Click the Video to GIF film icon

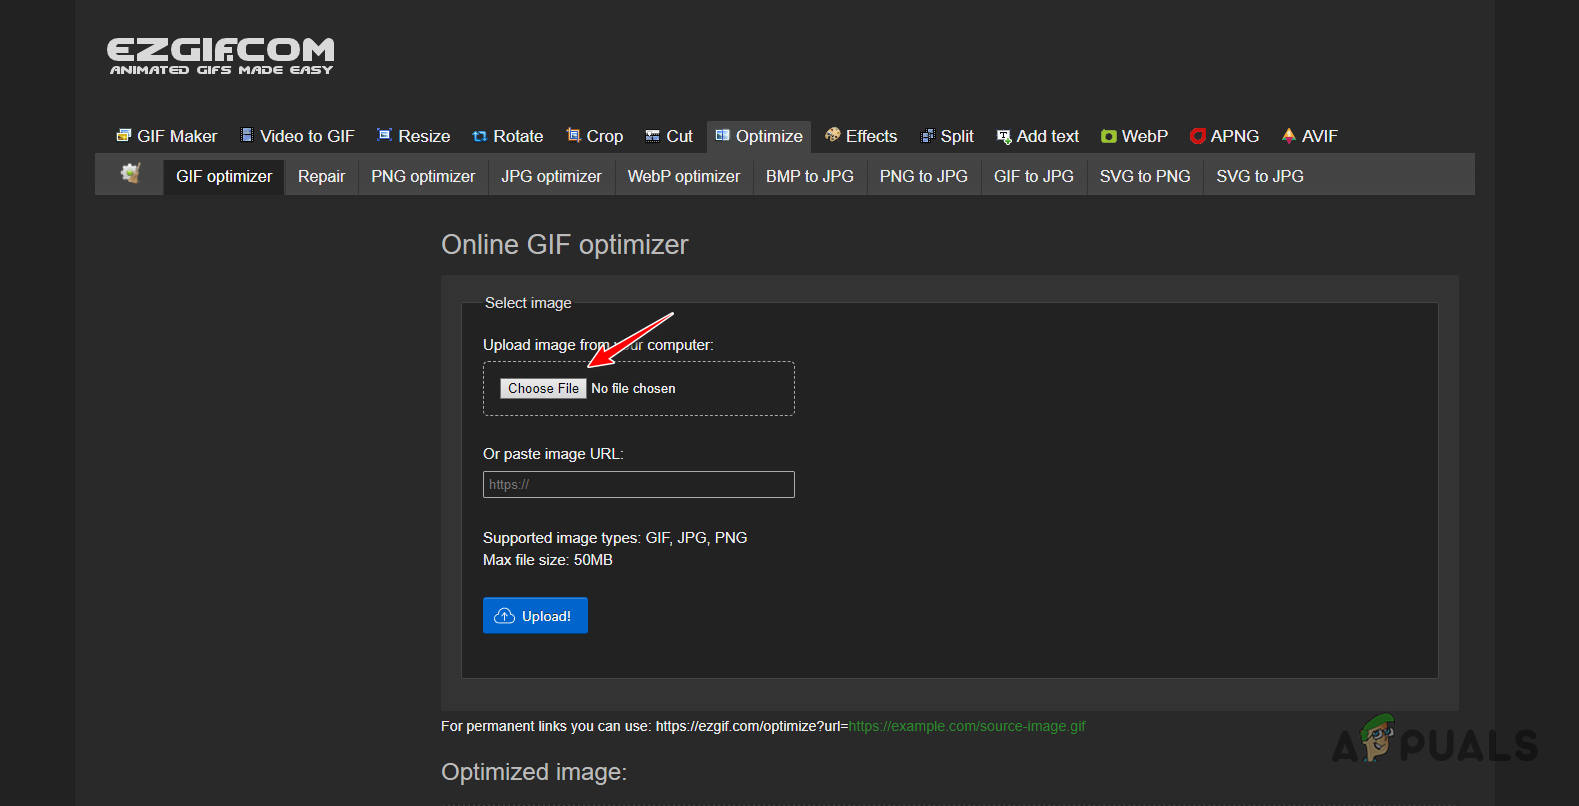coord(247,135)
